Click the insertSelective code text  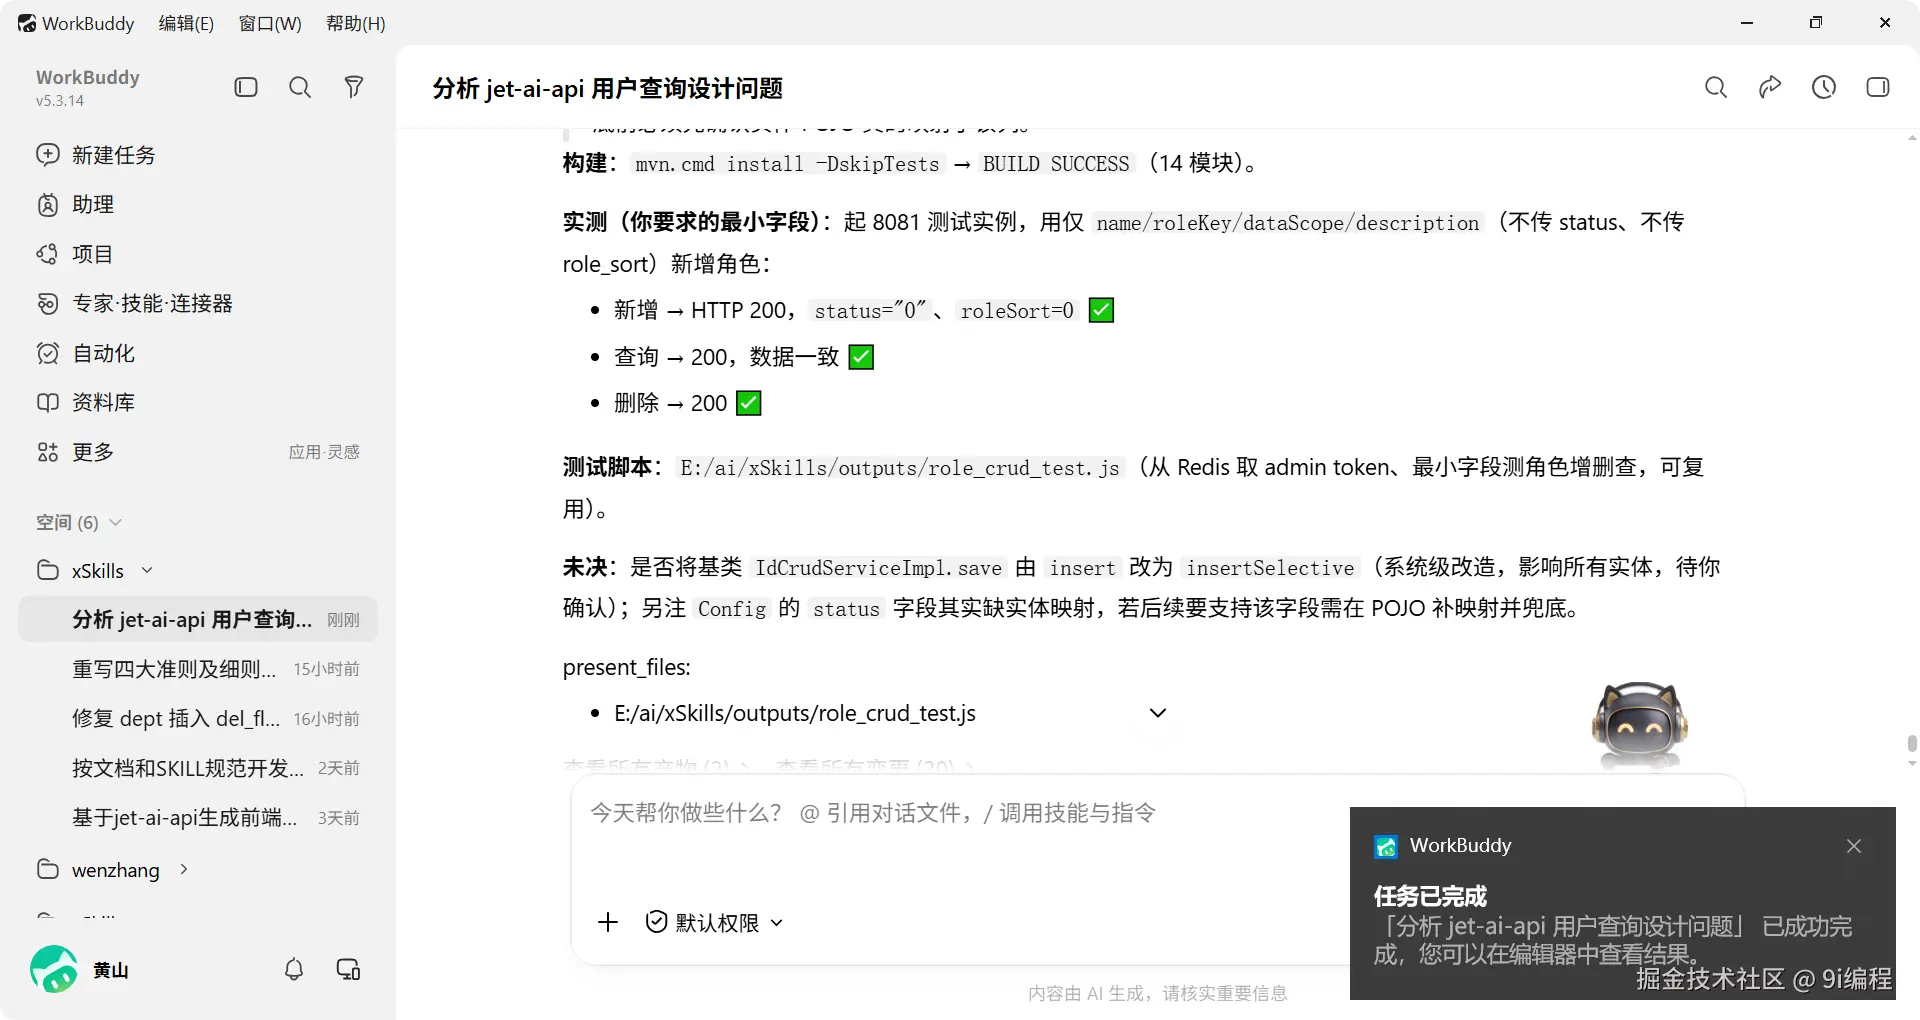(1270, 567)
